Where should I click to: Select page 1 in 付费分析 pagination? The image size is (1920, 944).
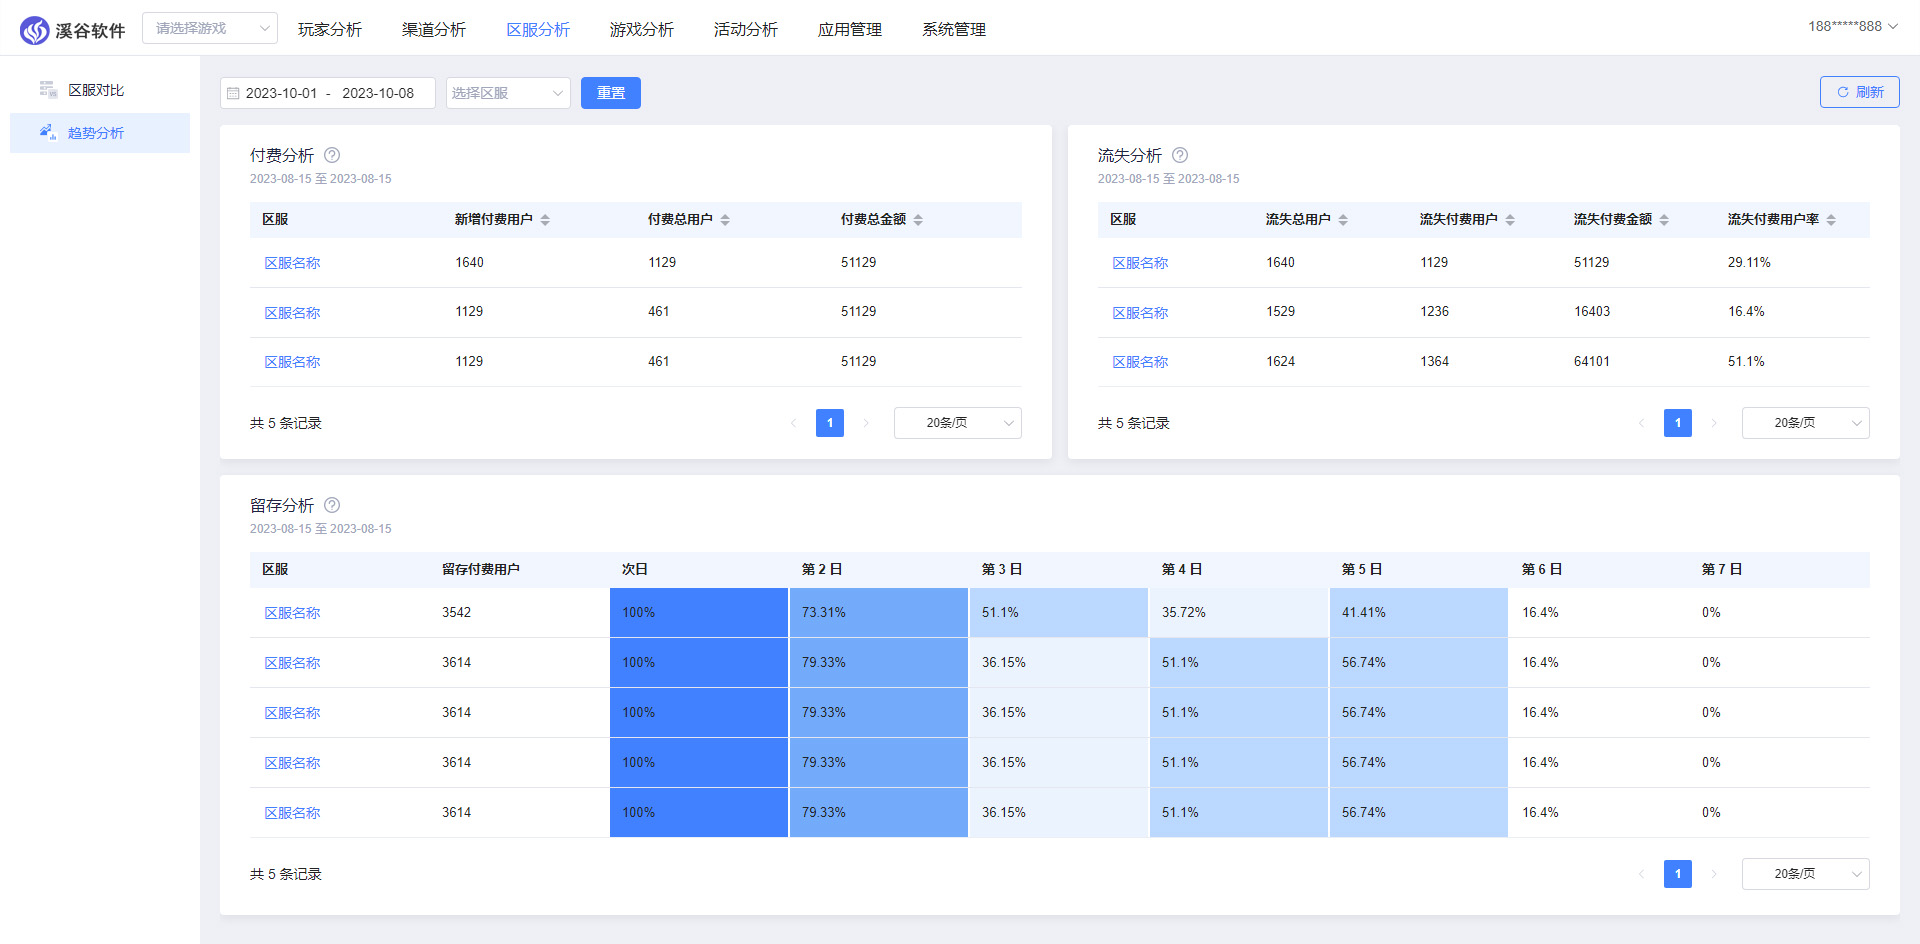coord(830,423)
